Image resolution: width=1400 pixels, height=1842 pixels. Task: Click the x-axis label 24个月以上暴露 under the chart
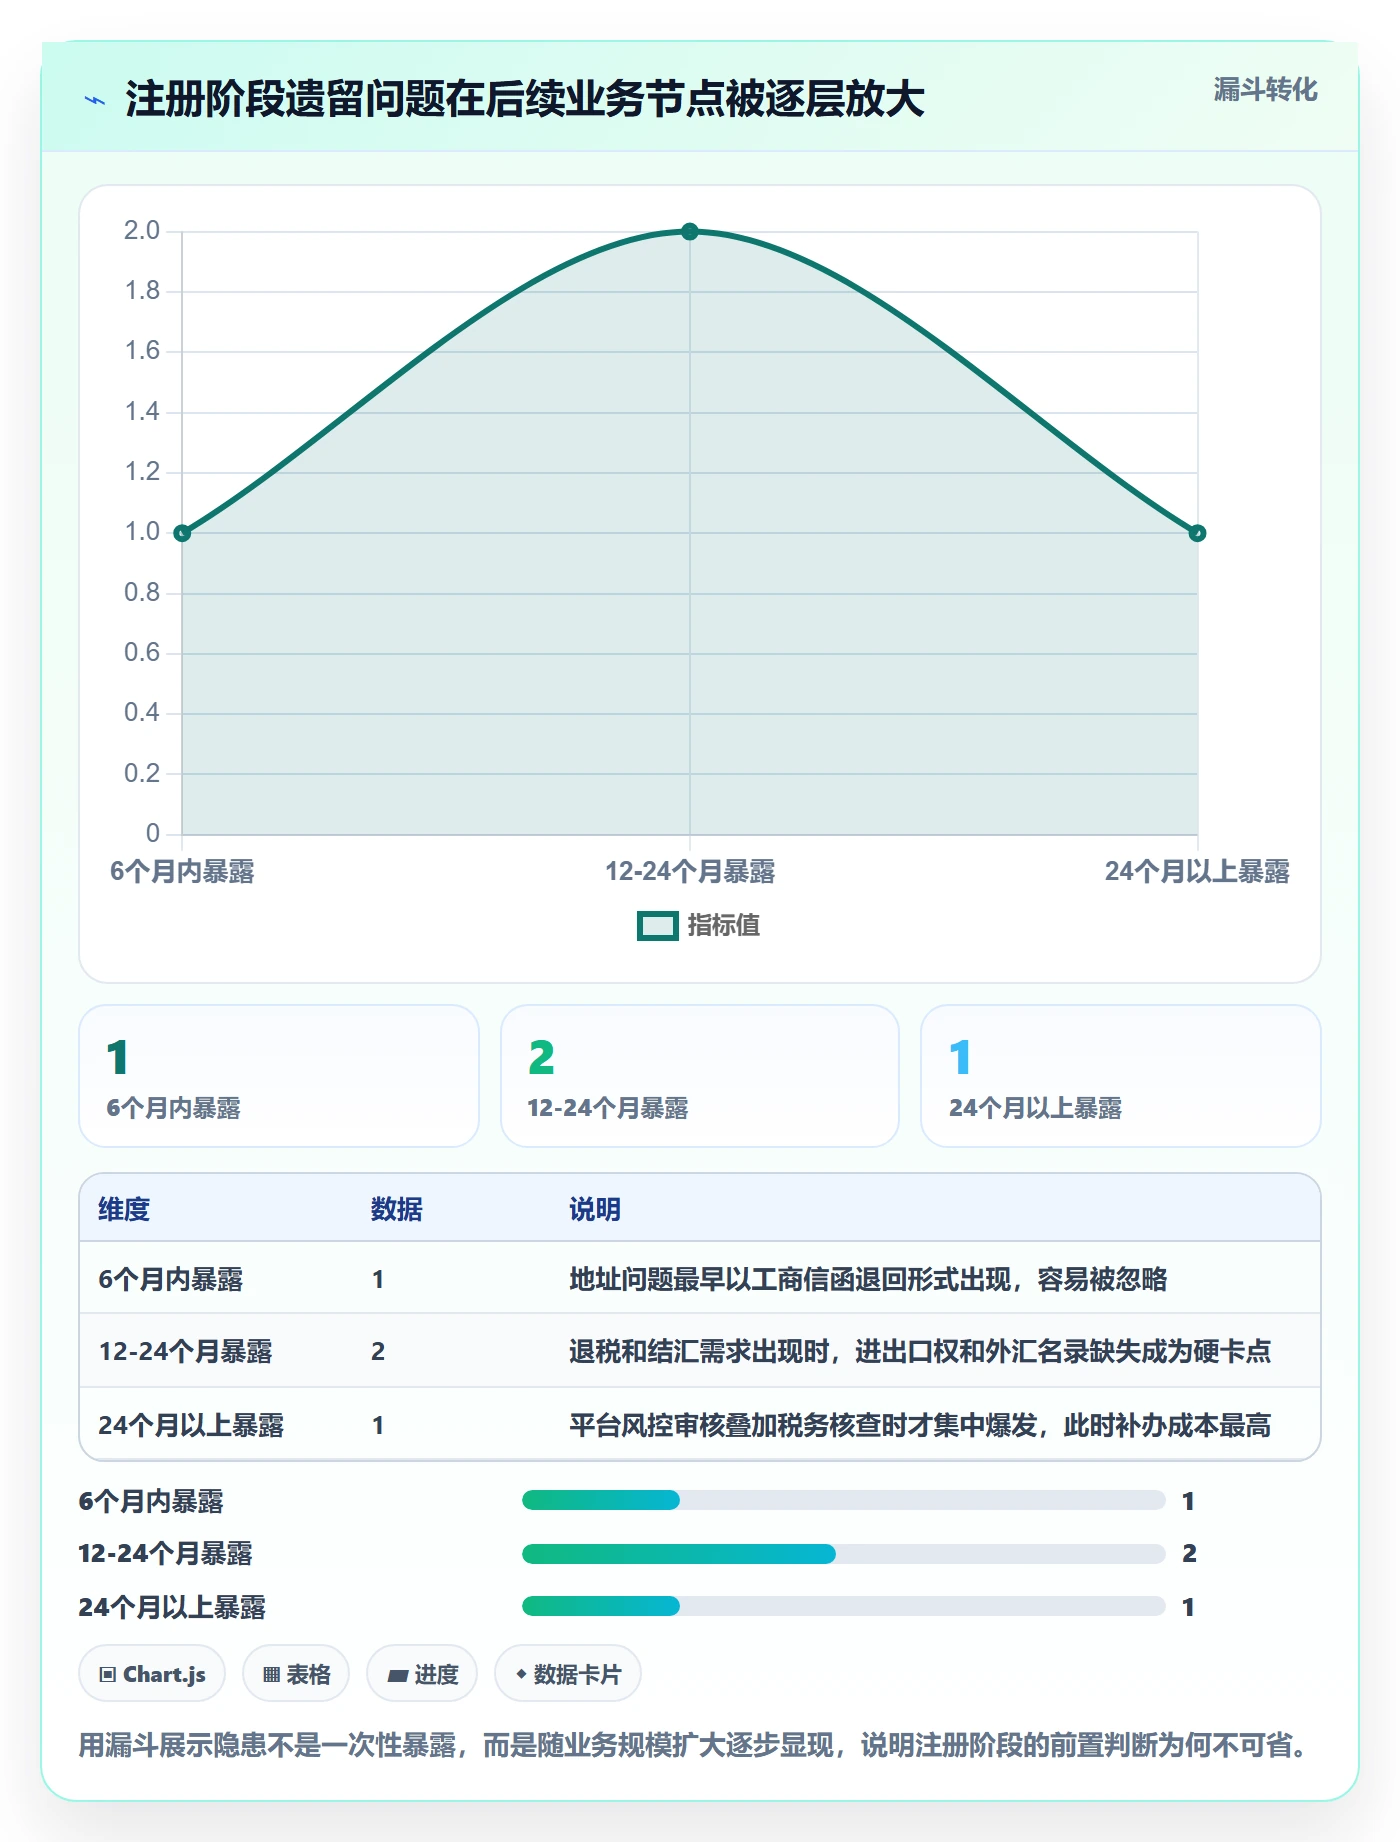coord(1197,872)
